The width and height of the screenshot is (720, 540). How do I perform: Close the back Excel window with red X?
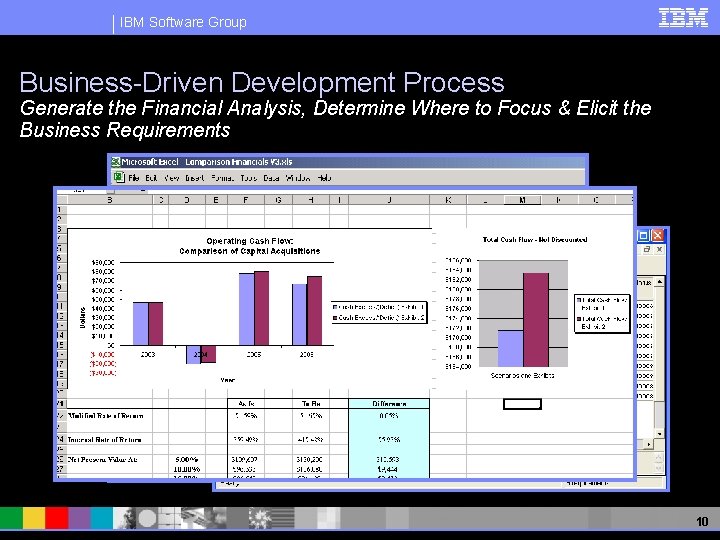(658, 236)
